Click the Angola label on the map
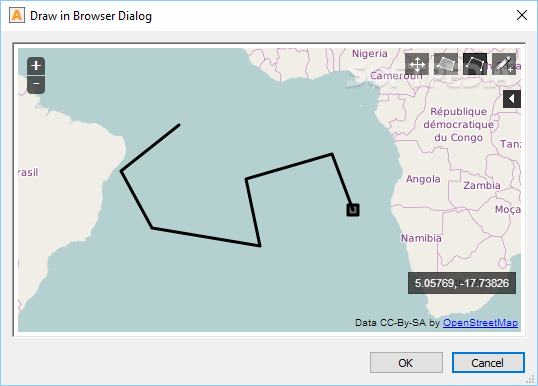538x386 pixels. click(x=423, y=179)
